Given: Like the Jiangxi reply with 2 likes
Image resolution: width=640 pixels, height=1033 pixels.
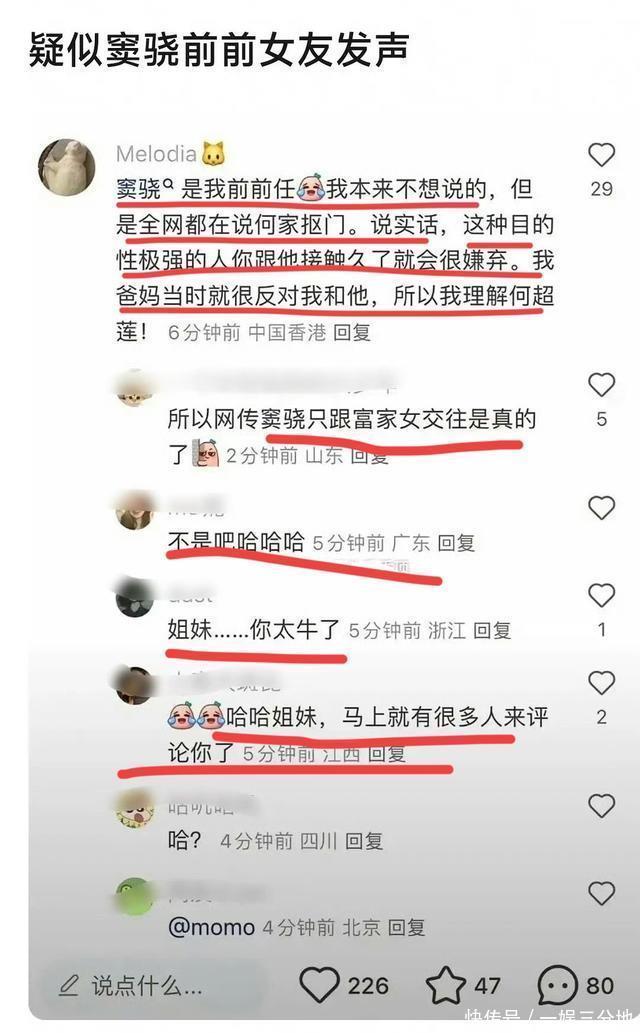Looking at the screenshot, I should [x=601, y=683].
